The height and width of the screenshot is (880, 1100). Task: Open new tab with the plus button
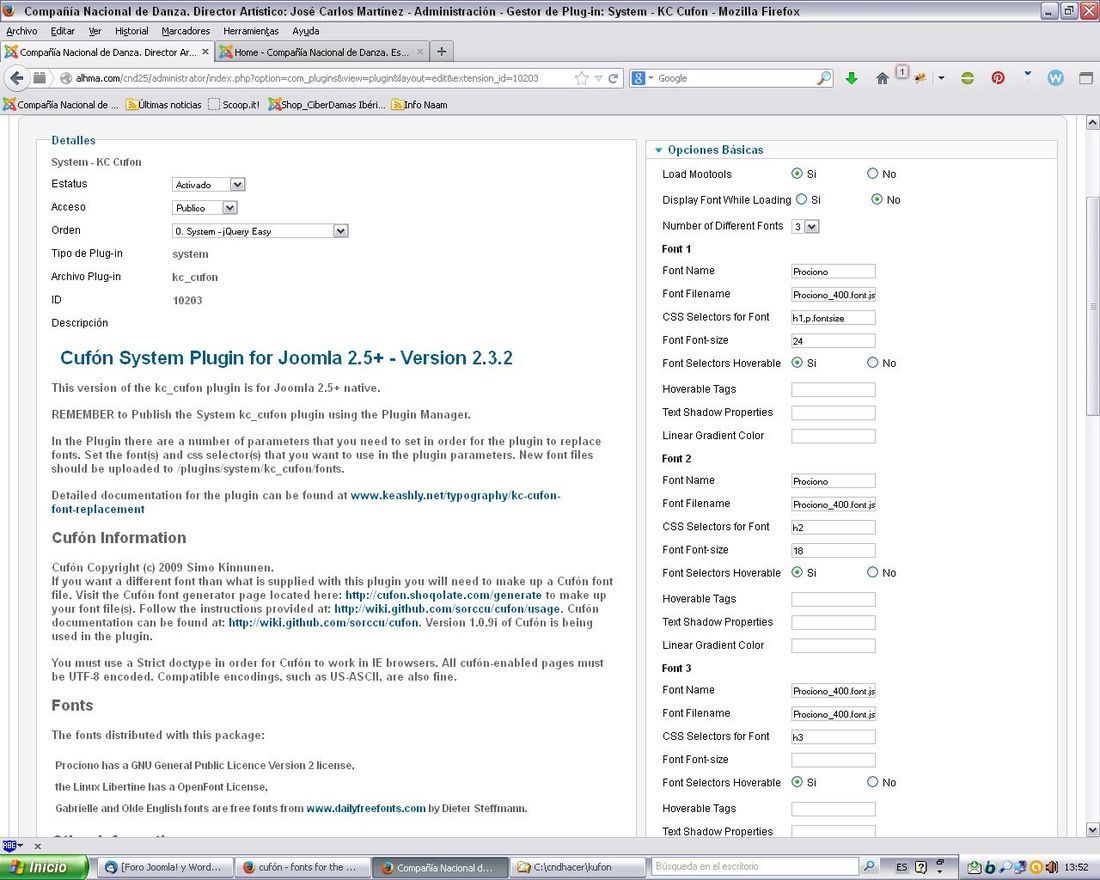pos(441,51)
